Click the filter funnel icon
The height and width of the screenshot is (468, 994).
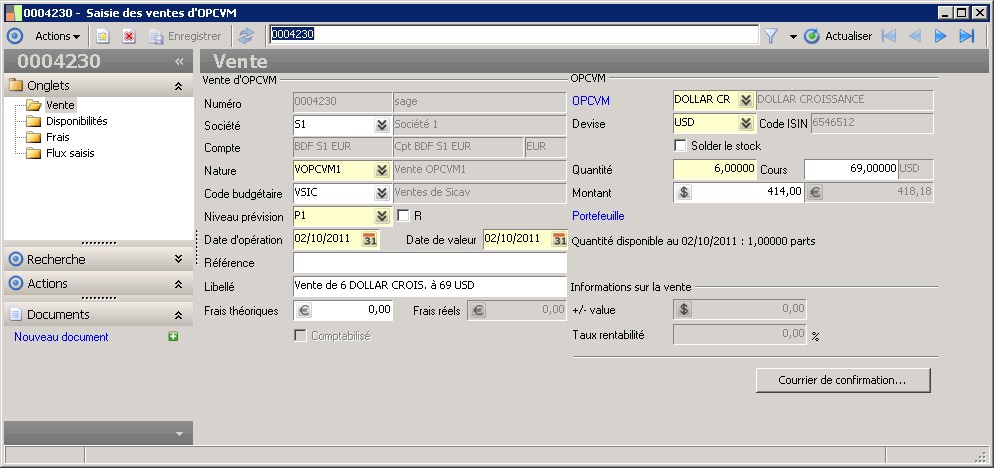tap(771, 36)
